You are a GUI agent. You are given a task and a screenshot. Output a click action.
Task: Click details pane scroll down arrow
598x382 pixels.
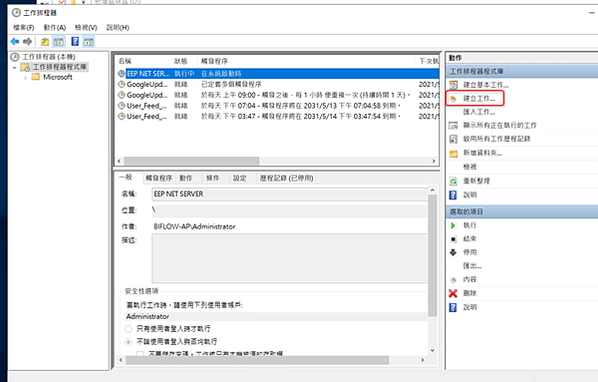[432, 350]
